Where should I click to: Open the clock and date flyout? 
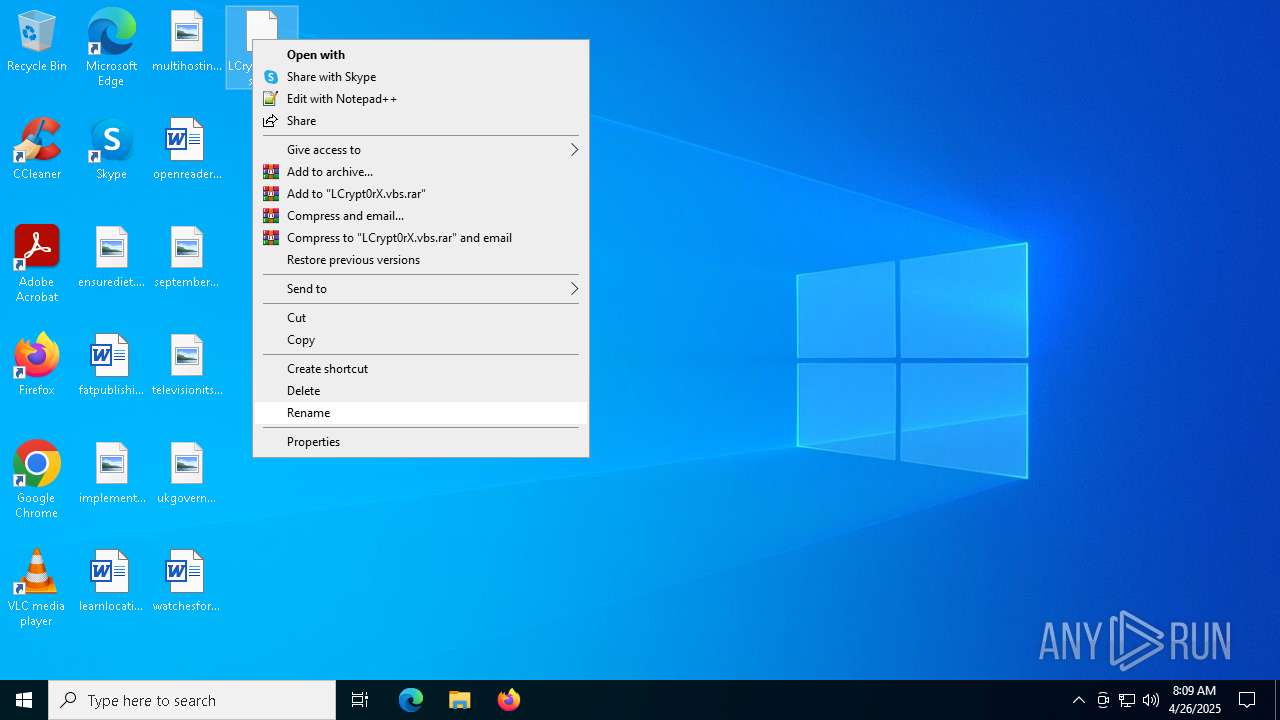[1194, 700]
